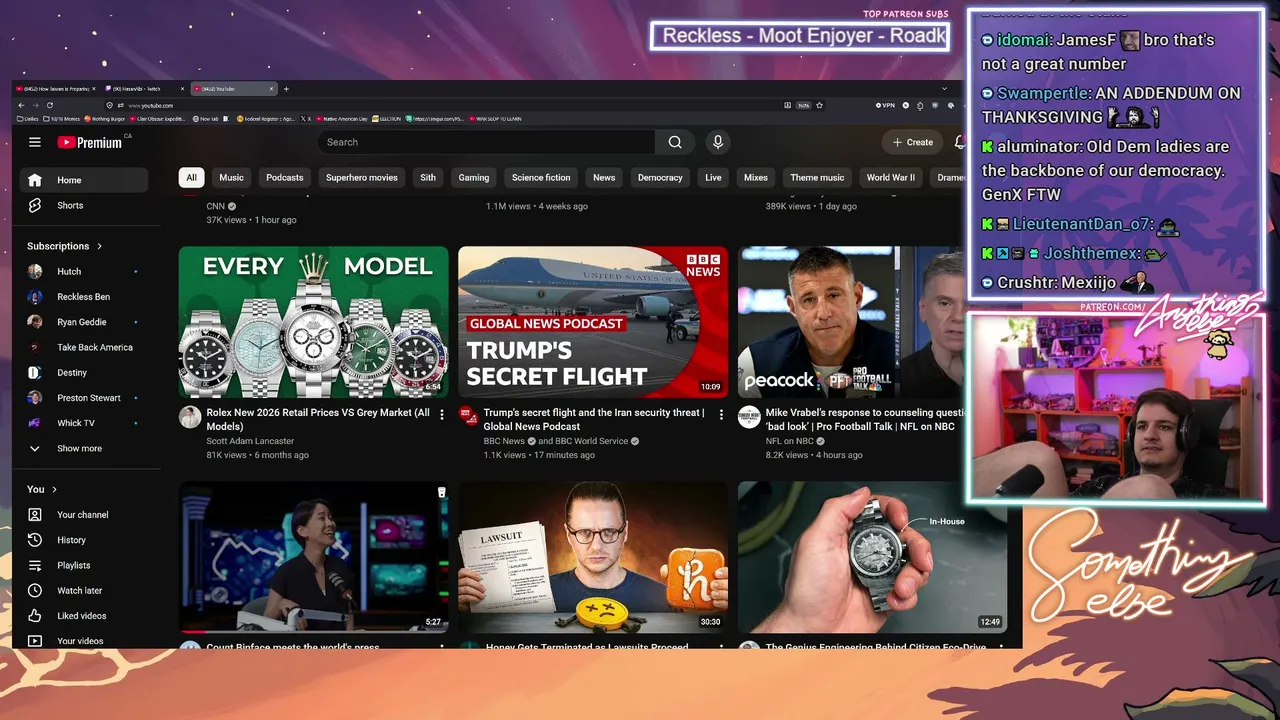The image size is (1280, 720).
Task: Open the YouTube guide hamburger menu
Action: tap(35, 142)
